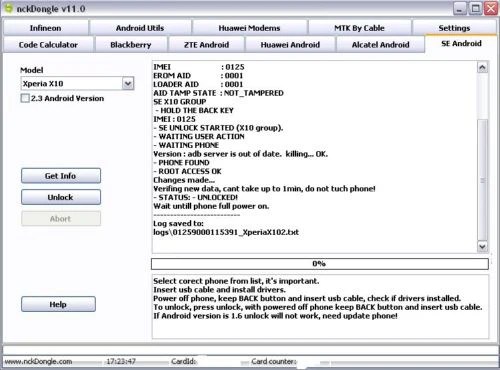
Task: Click the saved log file path line
Action: click(x=226, y=232)
